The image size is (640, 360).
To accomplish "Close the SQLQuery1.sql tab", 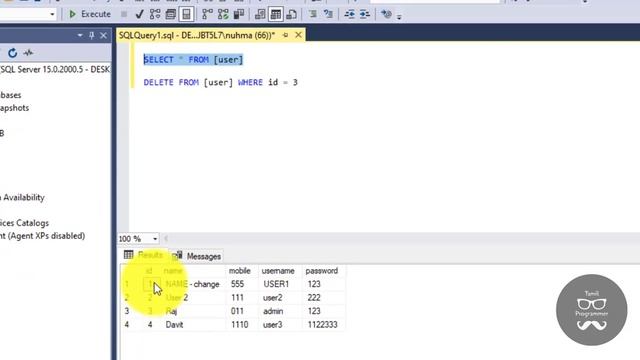I will (x=298, y=35).
